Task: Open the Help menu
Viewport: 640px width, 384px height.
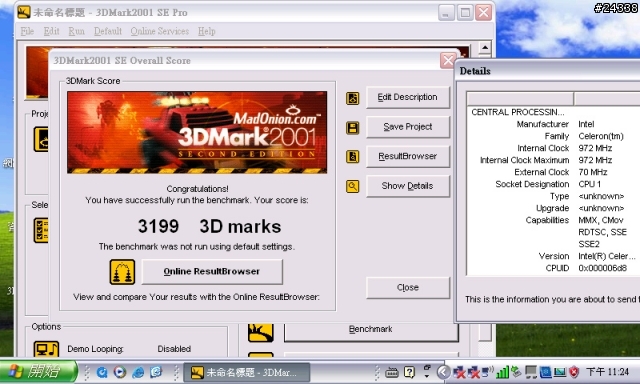Action: 207,31
